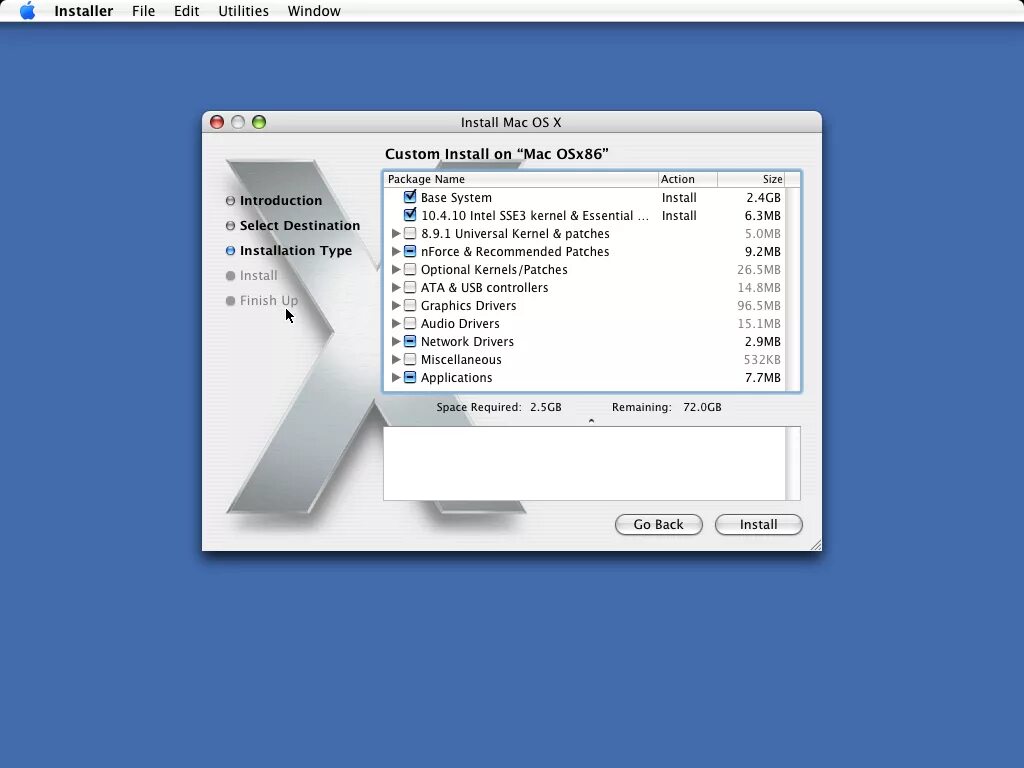
Task: Zoom the Install Mac OS X window
Action: point(259,122)
